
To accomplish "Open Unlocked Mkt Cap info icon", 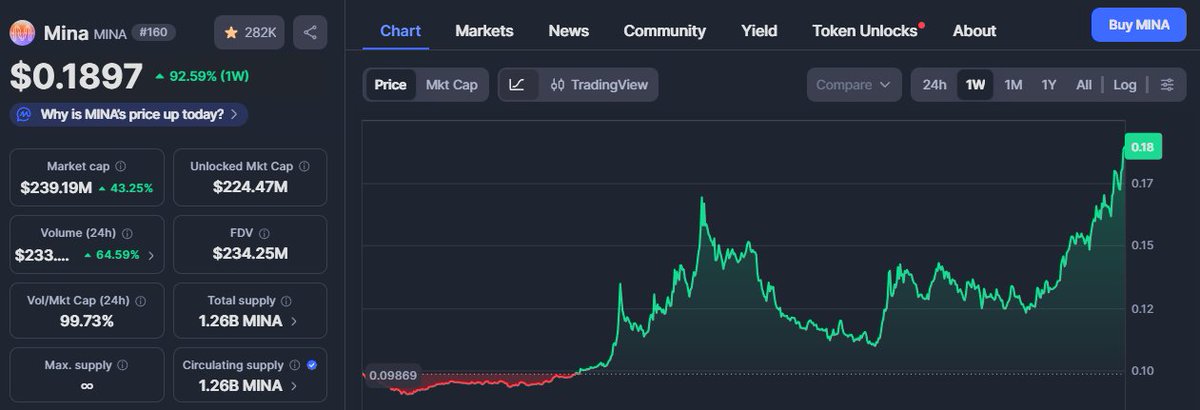I will (x=304, y=166).
